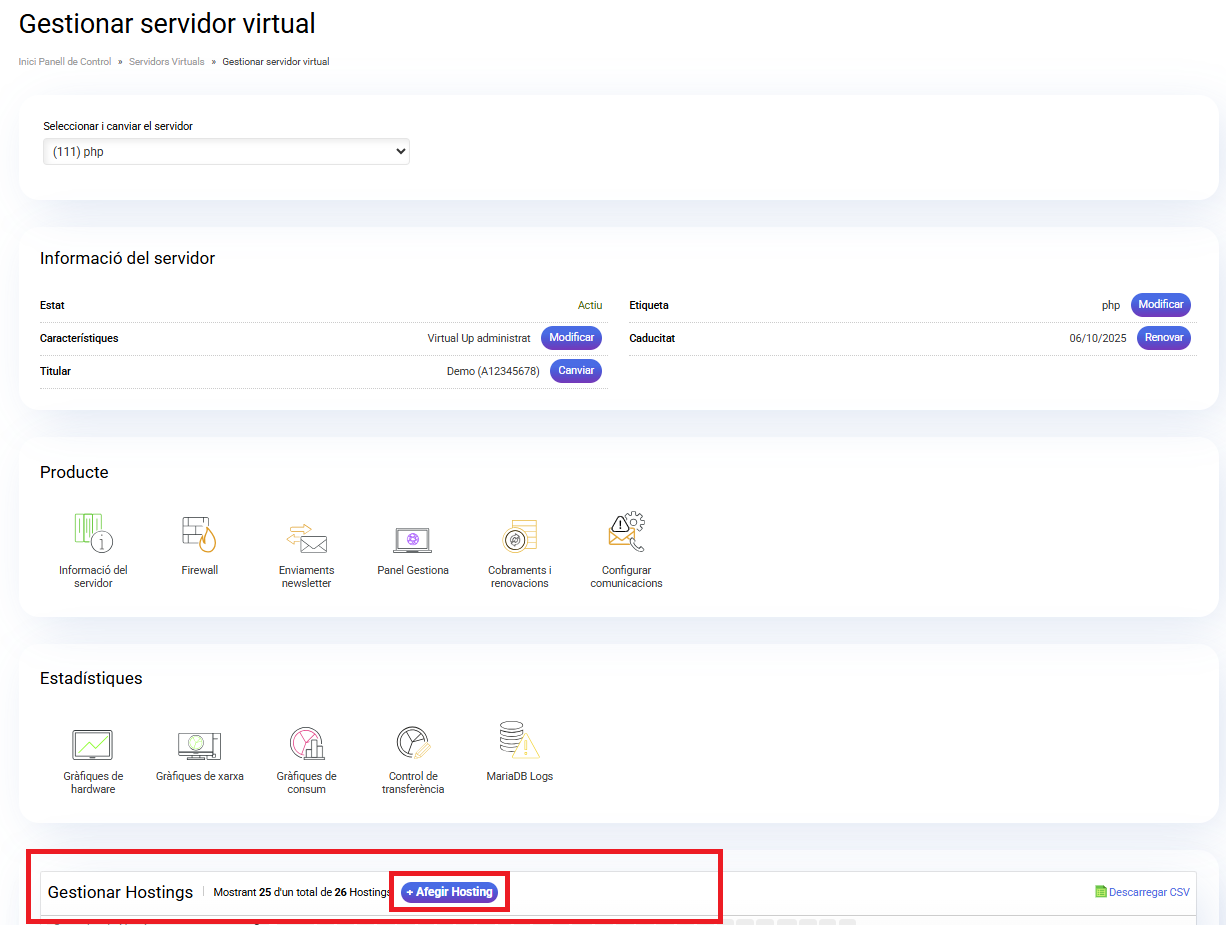Click Modificar next to php Etiqueta
This screenshot has width=1226, height=925.
[1160, 305]
